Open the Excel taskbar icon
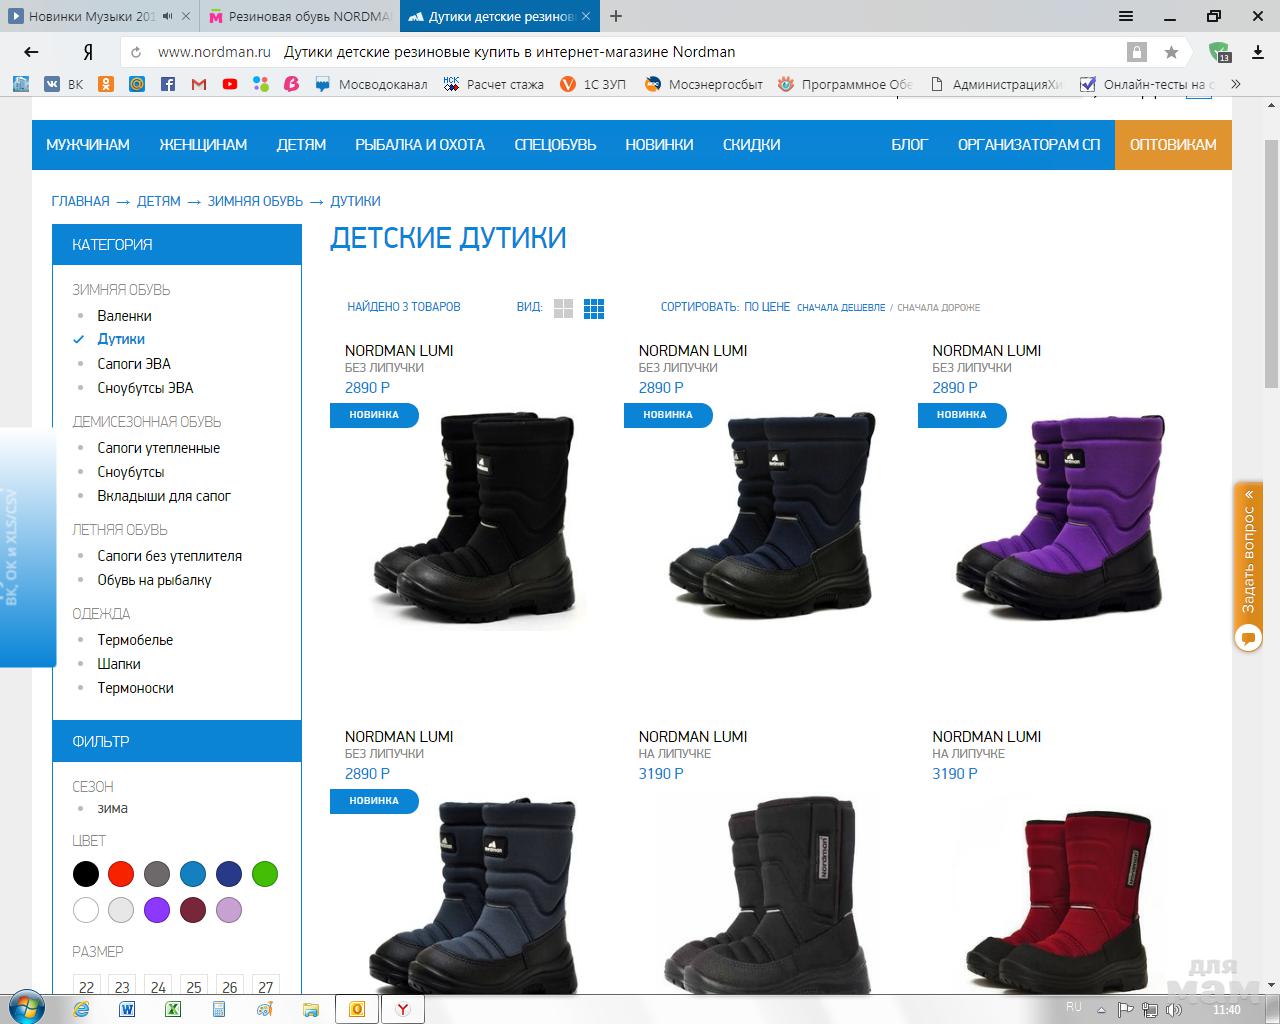The height and width of the screenshot is (1024, 1280). pyautogui.click(x=172, y=1009)
